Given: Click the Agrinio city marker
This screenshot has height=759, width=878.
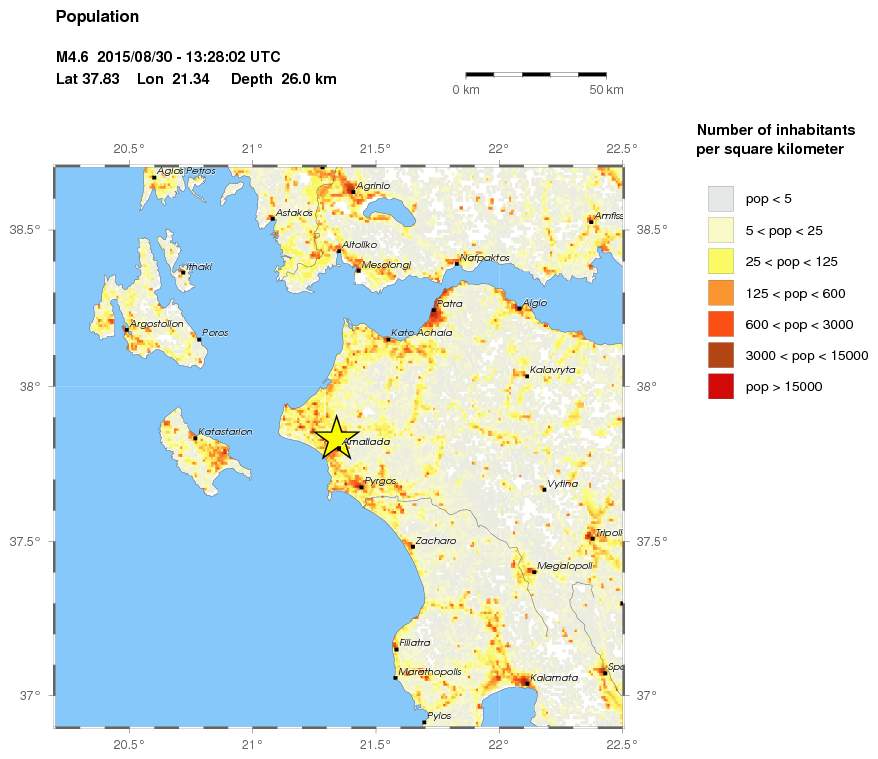Looking at the screenshot, I should click(x=353, y=191).
